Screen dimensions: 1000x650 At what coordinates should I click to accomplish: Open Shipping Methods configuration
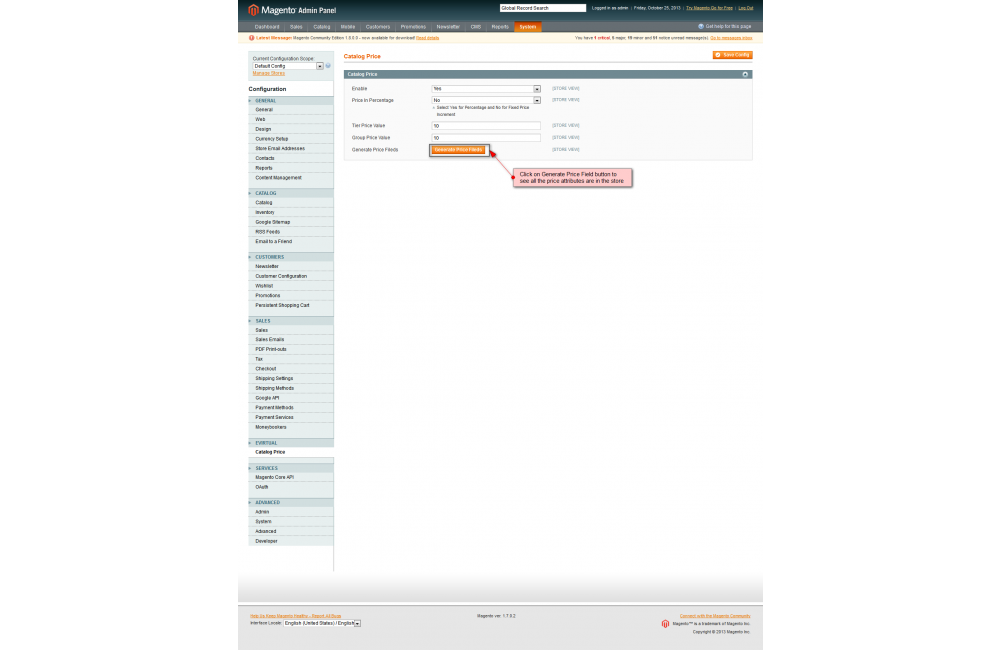coord(291,388)
